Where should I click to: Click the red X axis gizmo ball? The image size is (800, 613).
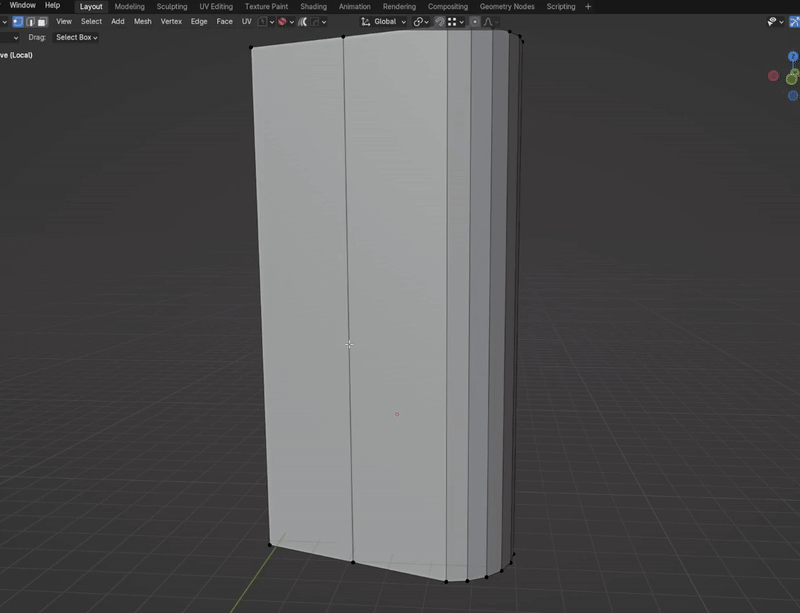point(773,76)
